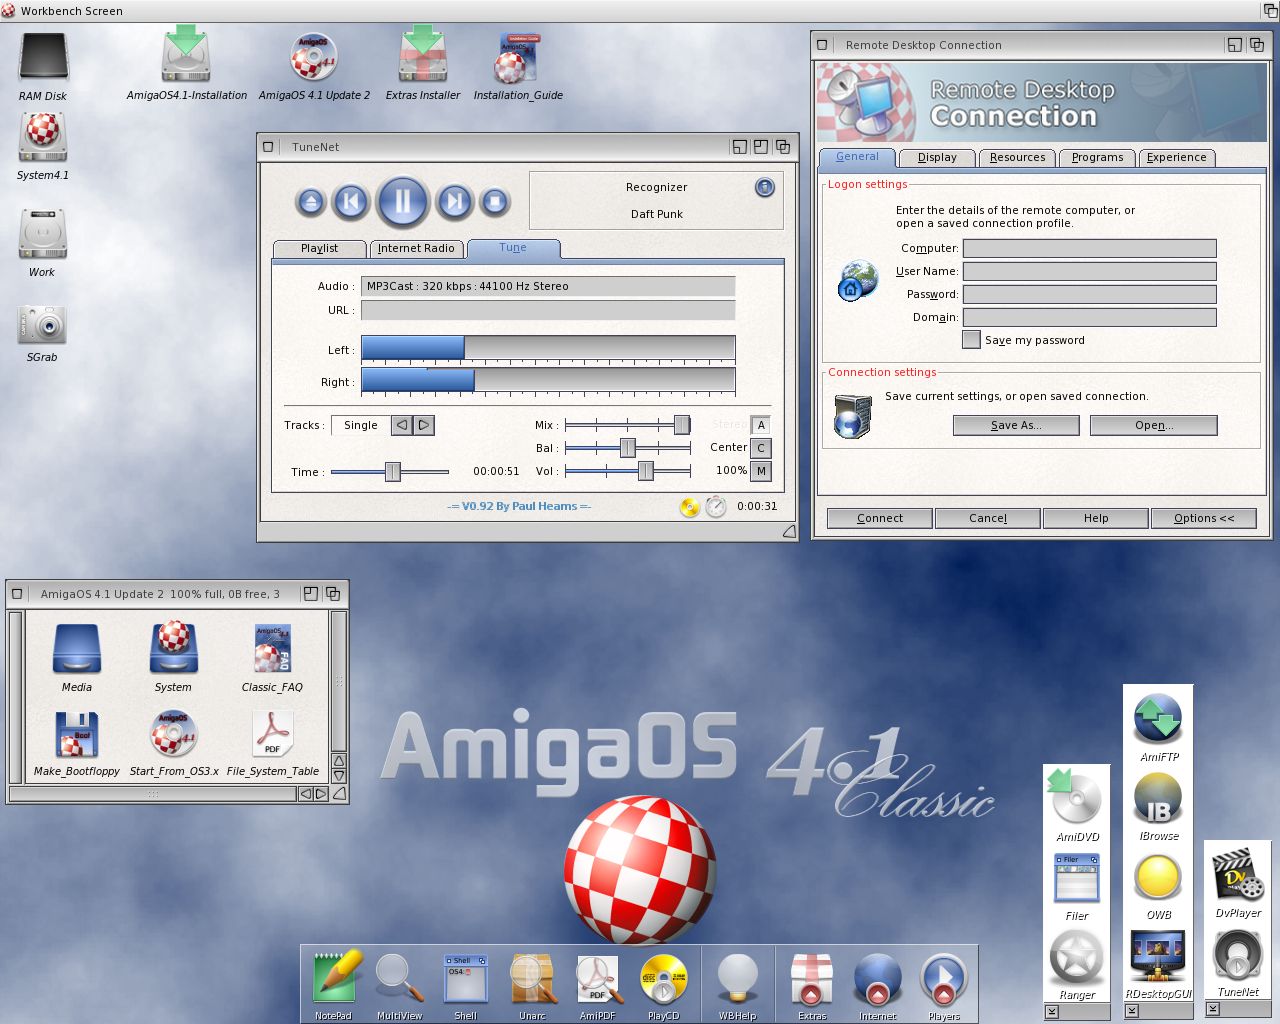Open Shell from the dock
The height and width of the screenshot is (1024, 1280).
[466, 979]
